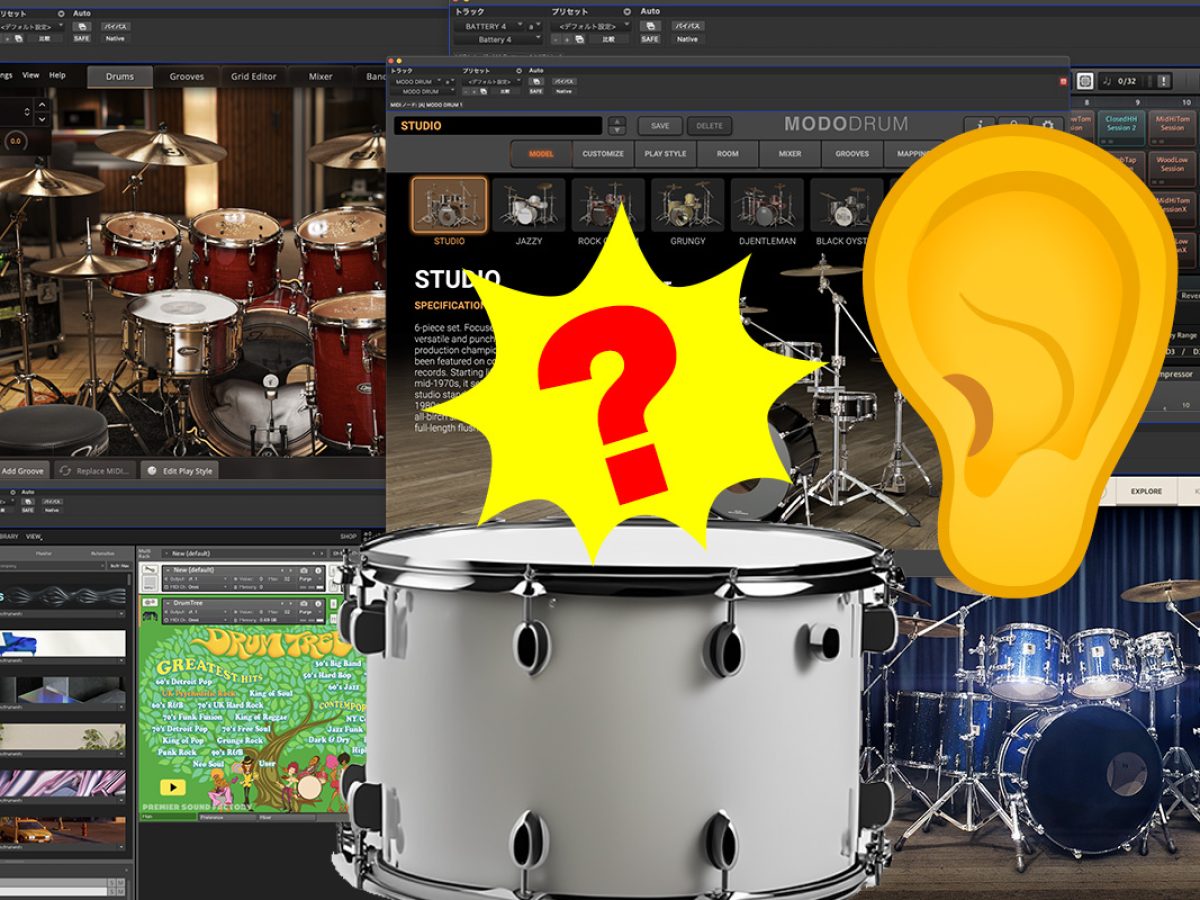Switch to the CUSTOMIZE tab in MODO DRUM

point(603,154)
